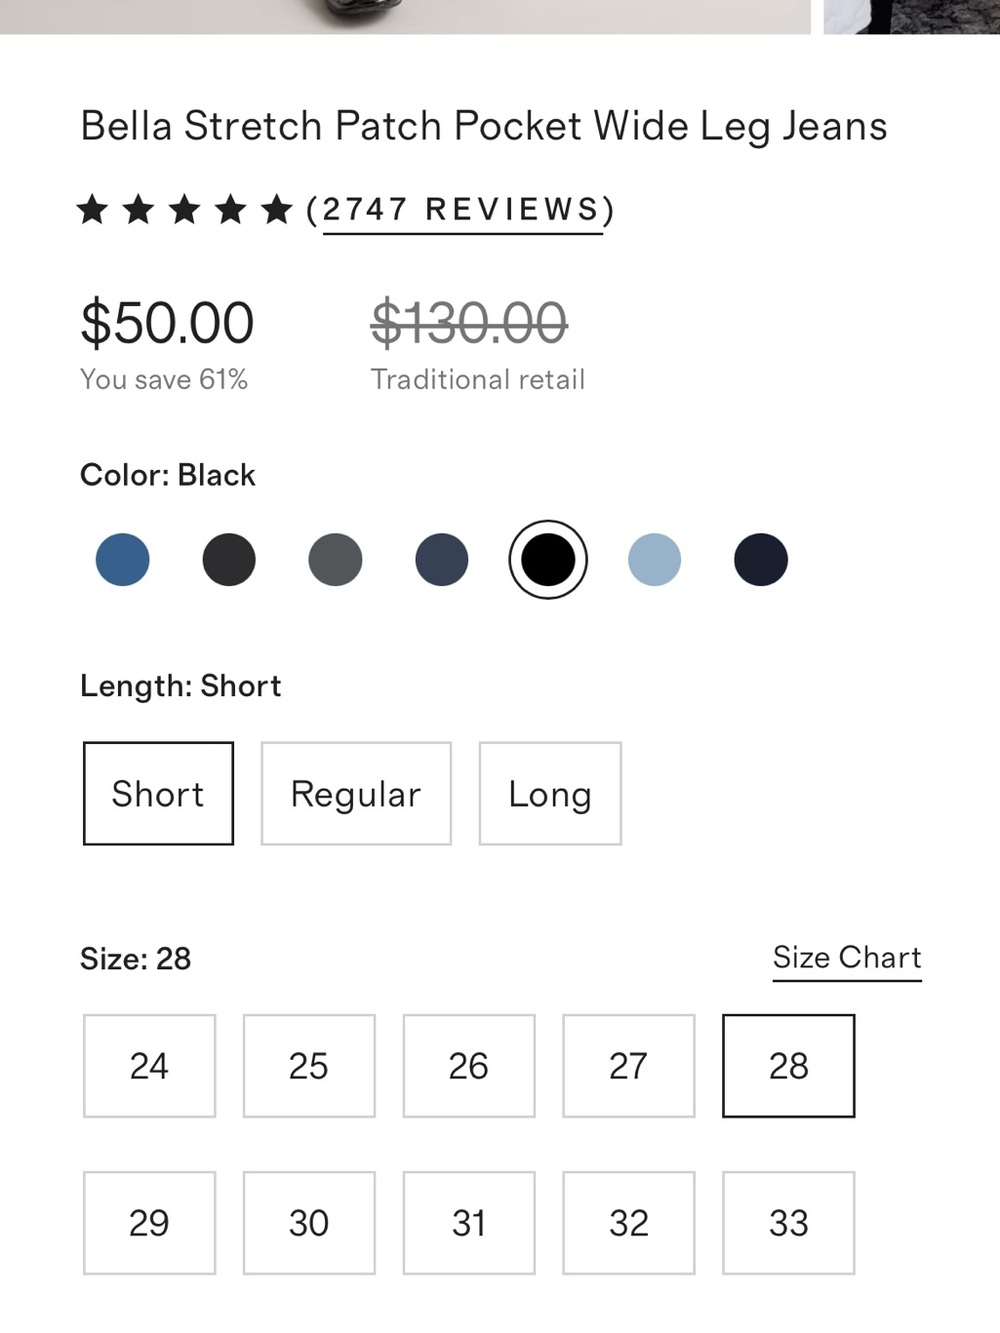Viewport: 1000px width, 1333px height.
Task: Select the Long length option
Action: pos(550,793)
